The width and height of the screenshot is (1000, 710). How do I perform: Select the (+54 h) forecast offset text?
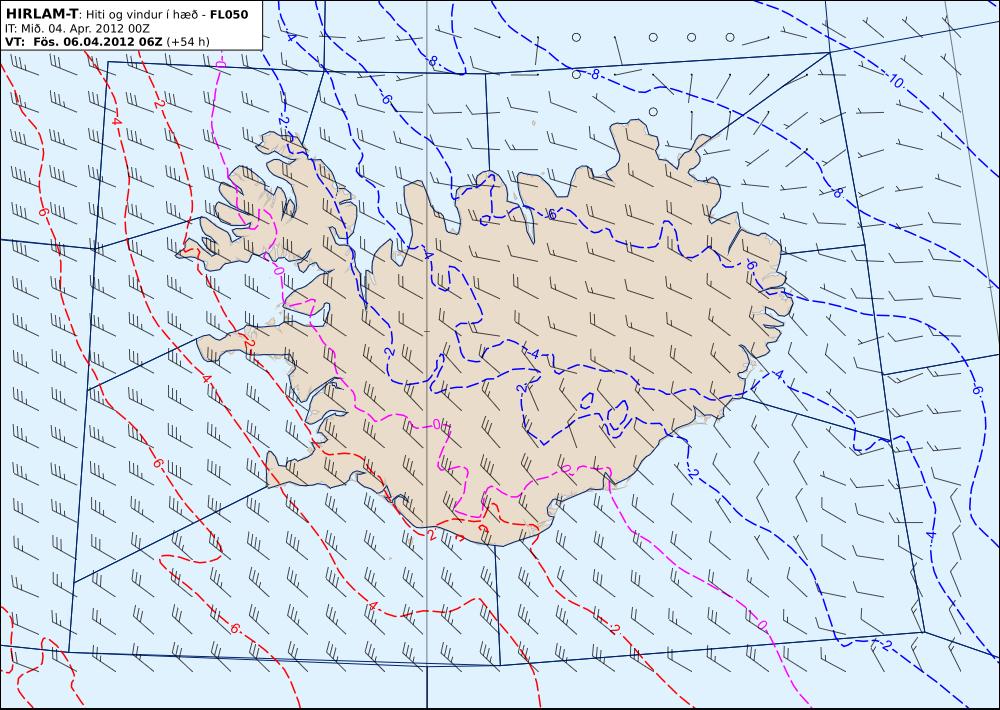click(x=188, y=41)
